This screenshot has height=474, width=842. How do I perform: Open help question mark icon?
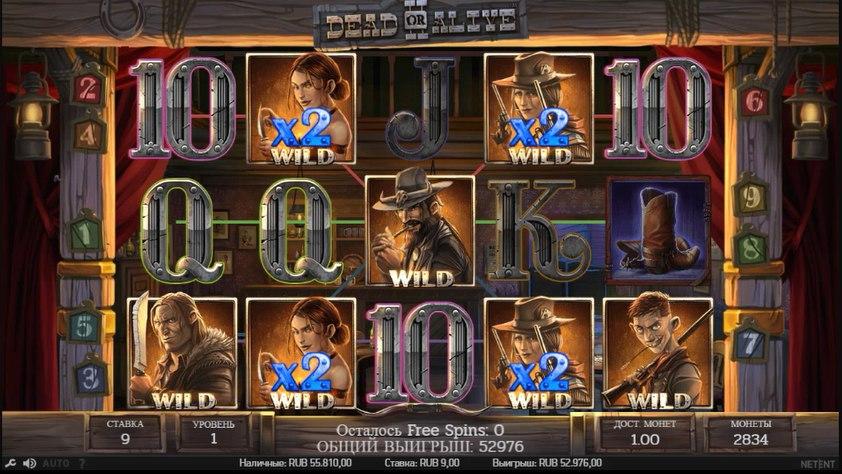click(x=82, y=463)
